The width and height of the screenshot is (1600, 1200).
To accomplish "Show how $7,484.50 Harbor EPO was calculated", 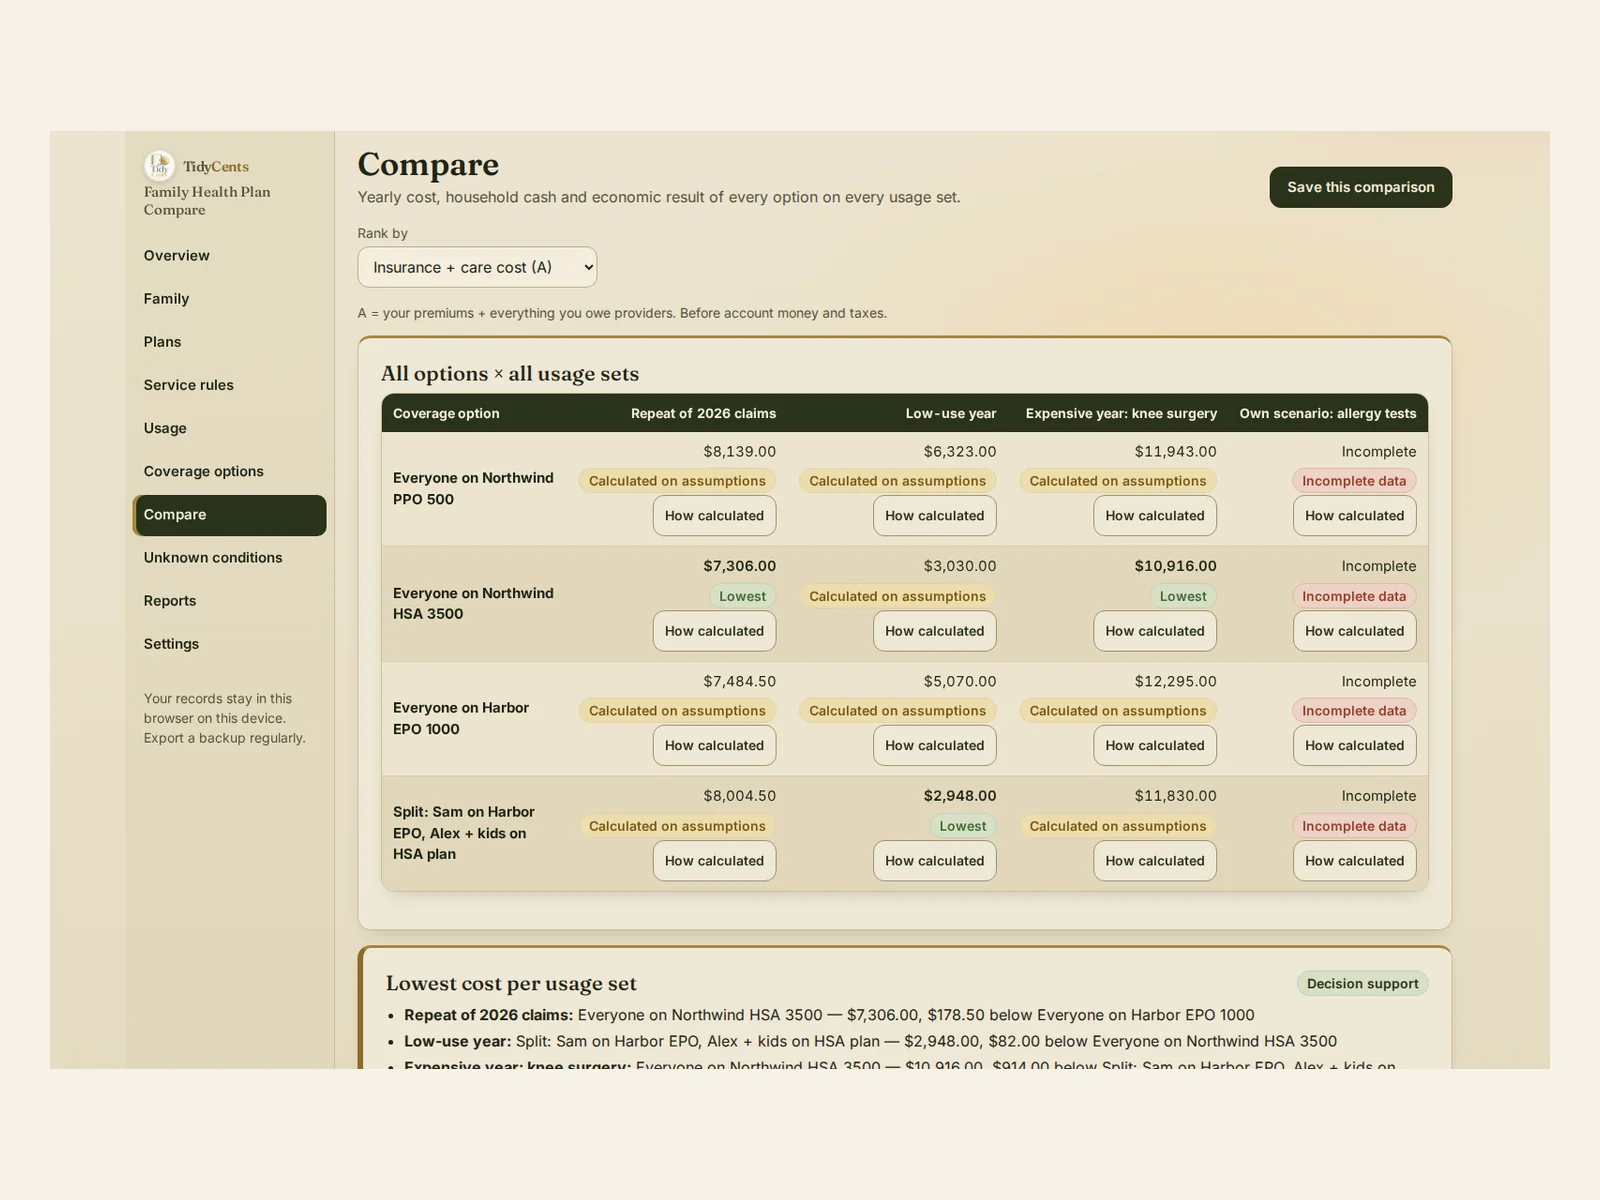I will point(714,746).
